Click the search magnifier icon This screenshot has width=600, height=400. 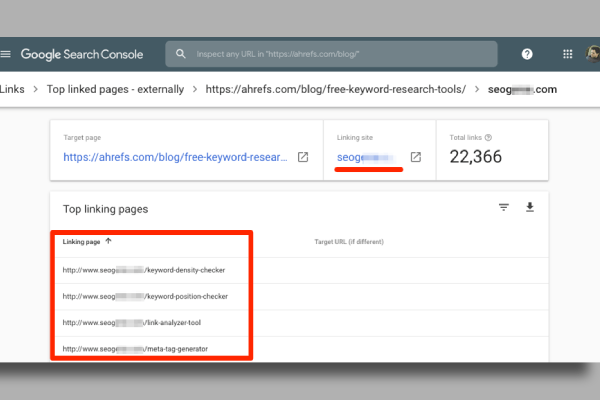(181, 54)
